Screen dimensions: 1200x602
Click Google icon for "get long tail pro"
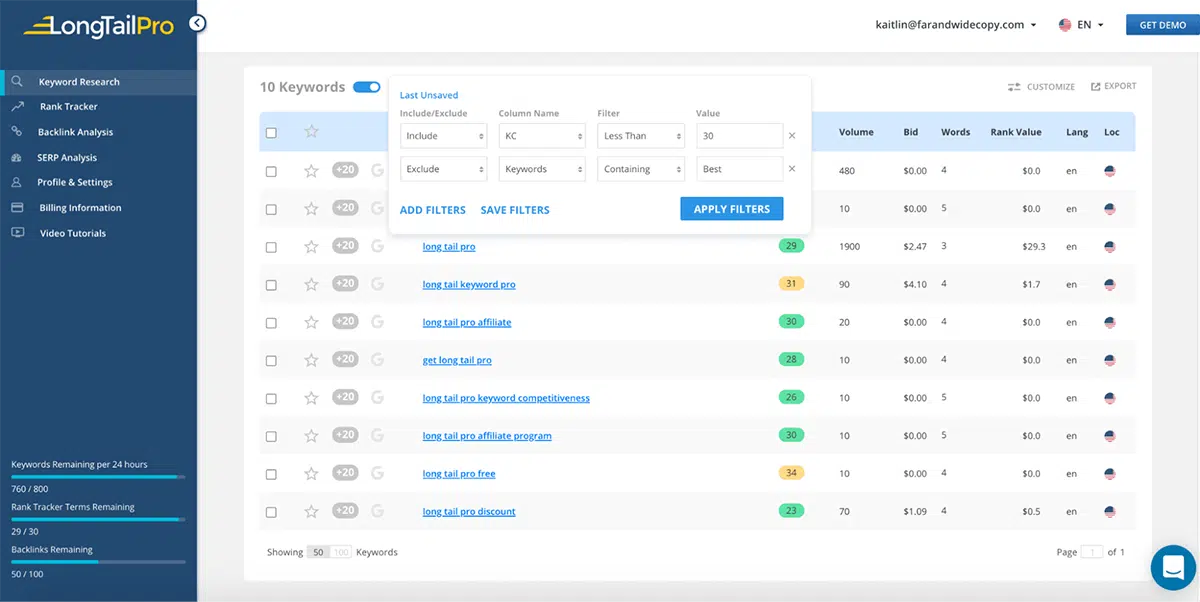377,360
